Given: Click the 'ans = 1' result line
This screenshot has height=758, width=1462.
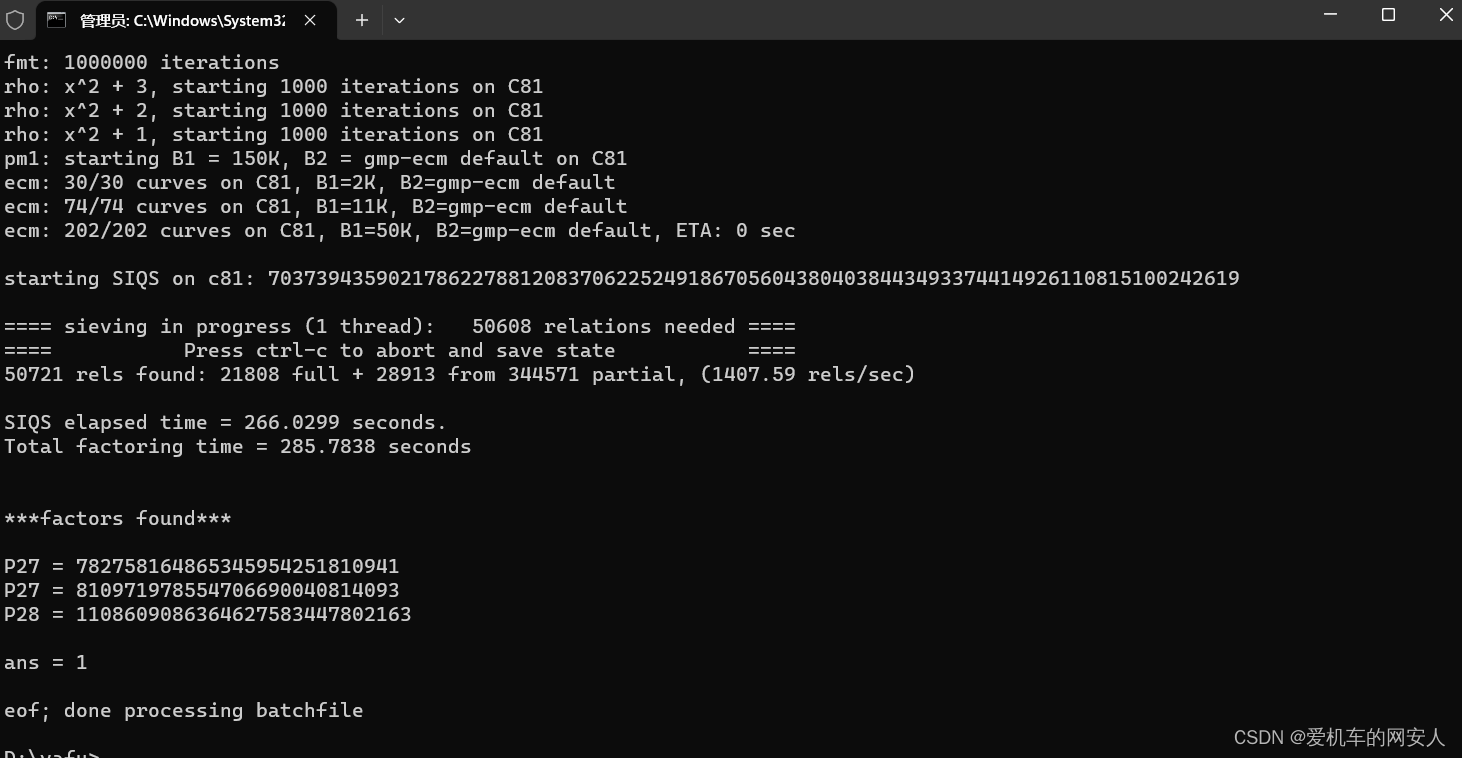Looking at the screenshot, I should point(45,662).
